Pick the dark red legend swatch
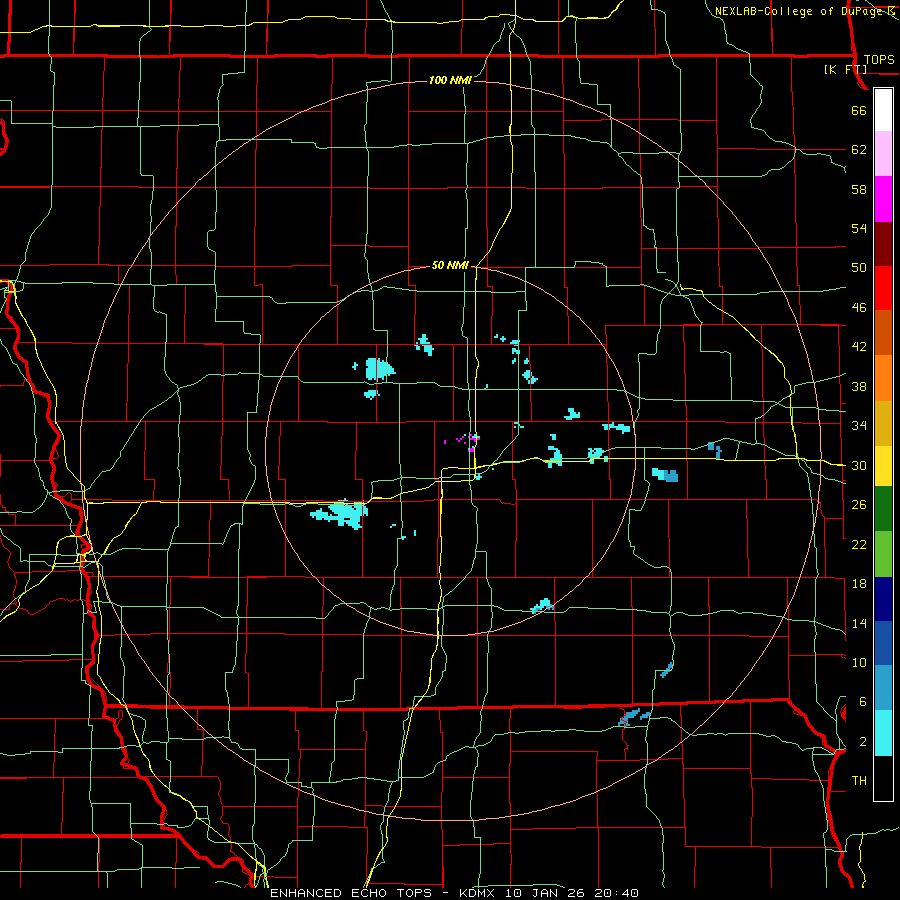The height and width of the screenshot is (900, 900). click(x=883, y=243)
